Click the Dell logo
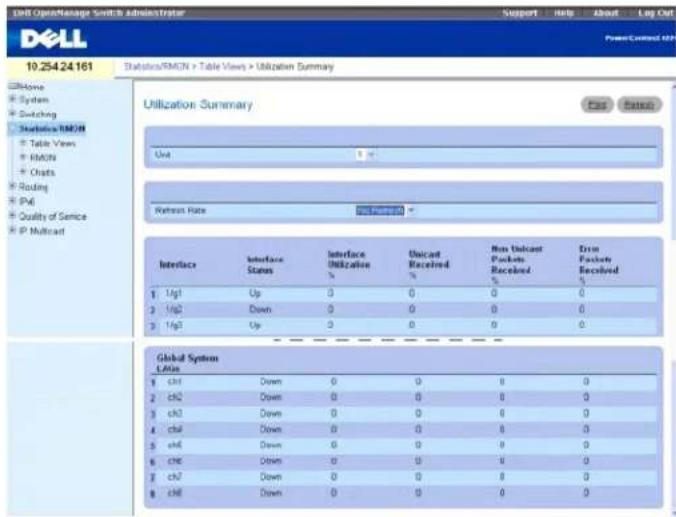The height and width of the screenshot is (517, 676). (53, 39)
